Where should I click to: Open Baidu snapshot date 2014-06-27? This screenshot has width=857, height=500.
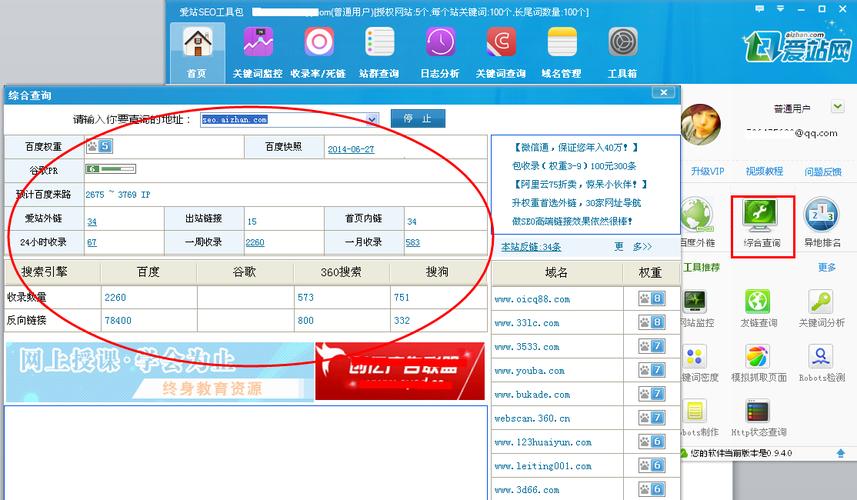[x=351, y=149]
